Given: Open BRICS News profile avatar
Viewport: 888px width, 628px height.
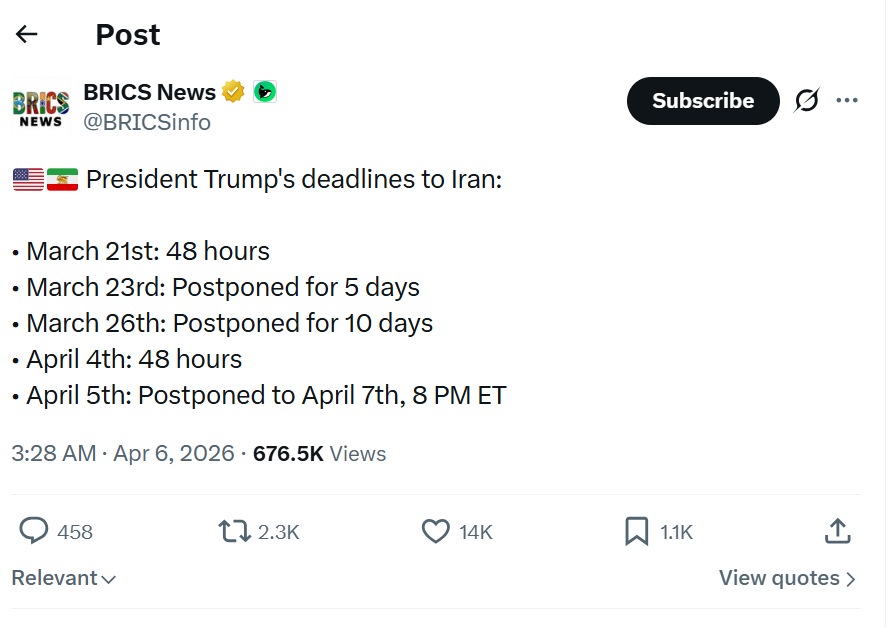Looking at the screenshot, I should tap(41, 108).
